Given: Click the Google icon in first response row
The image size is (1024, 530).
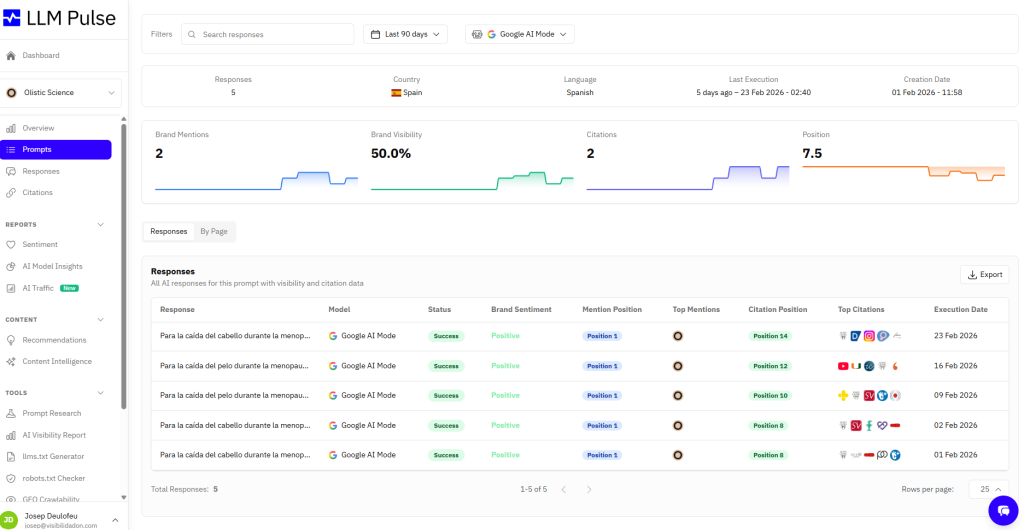Looking at the screenshot, I should pos(334,336).
